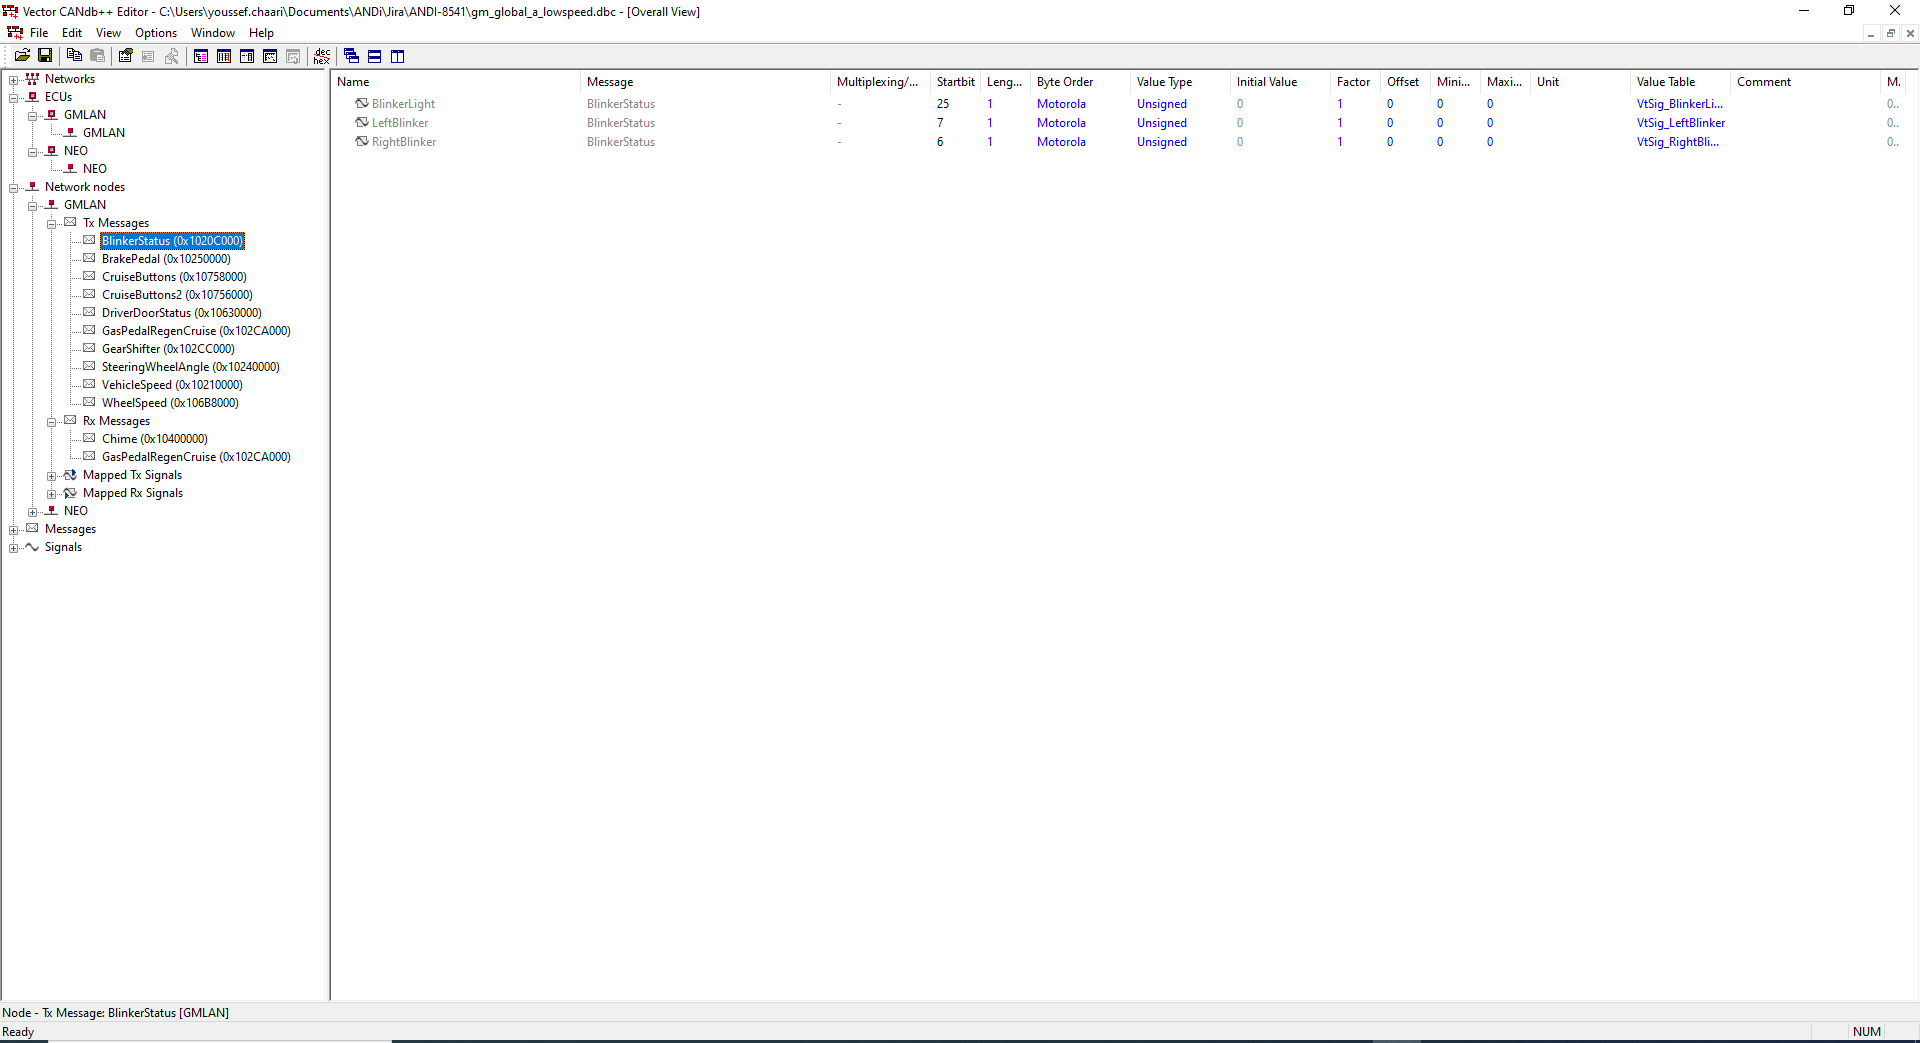Select the BrakePedal Tx message
Viewport: 1920px width, 1043px height.
point(166,258)
